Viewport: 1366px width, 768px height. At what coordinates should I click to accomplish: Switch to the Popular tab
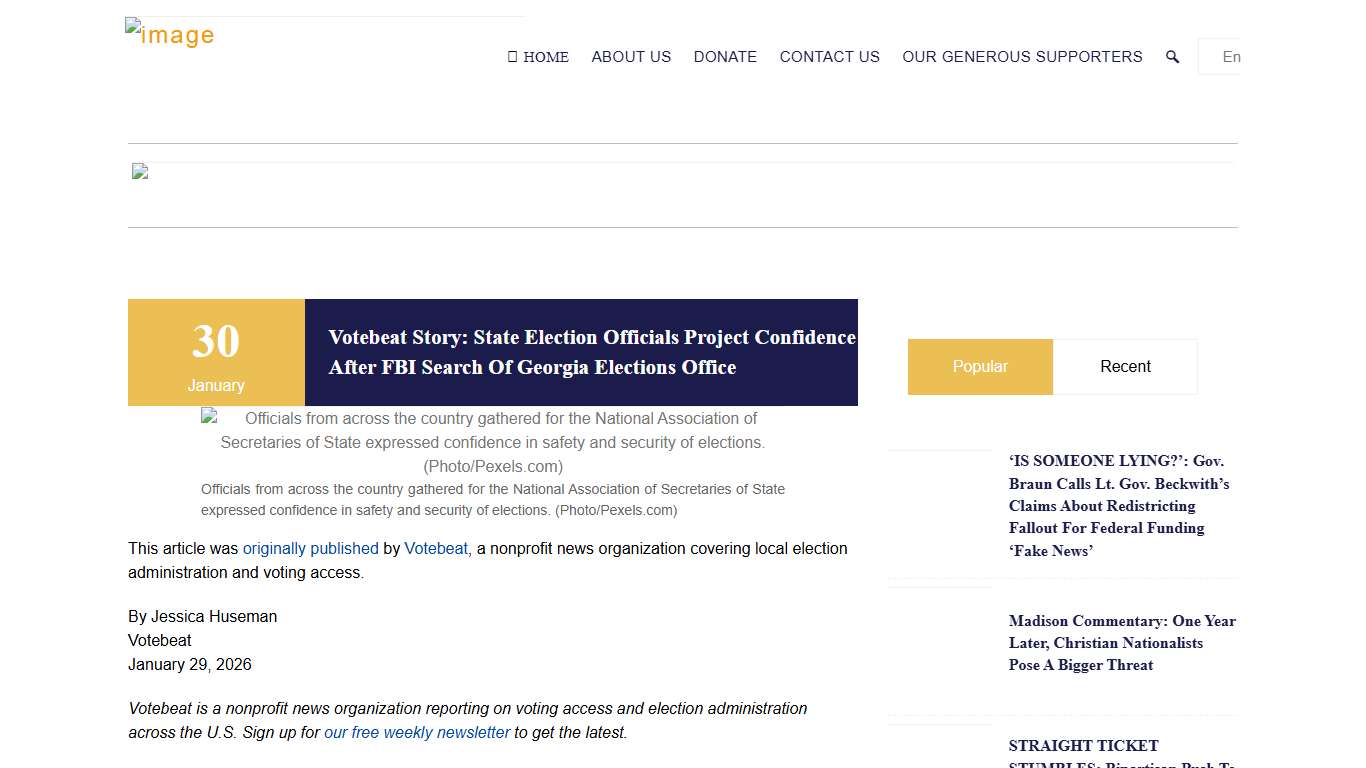pyautogui.click(x=980, y=367)
